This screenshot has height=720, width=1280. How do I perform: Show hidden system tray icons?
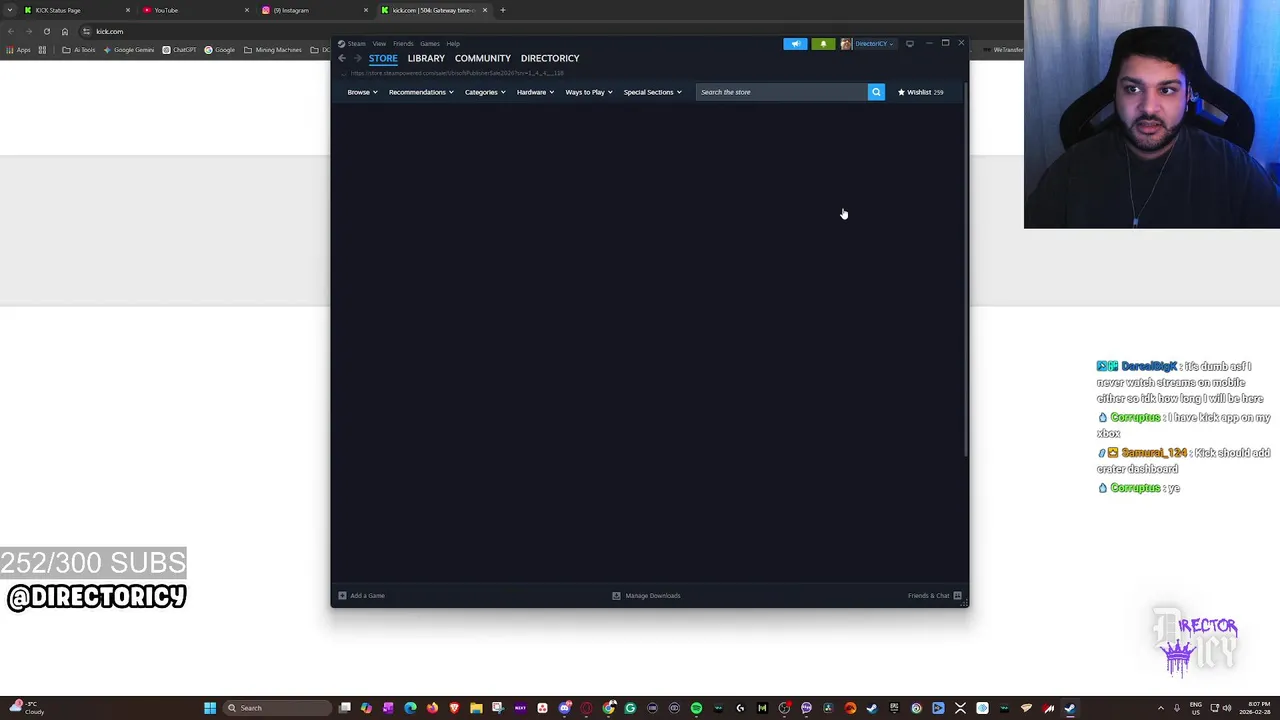(1160, 708)
